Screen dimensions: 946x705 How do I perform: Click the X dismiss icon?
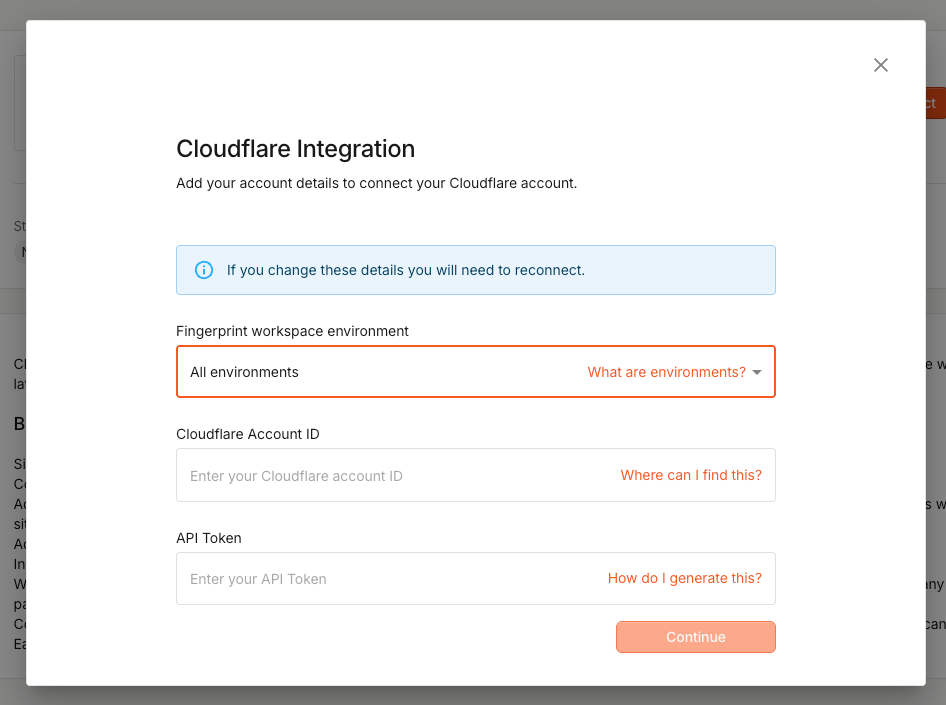pos(881,64)
